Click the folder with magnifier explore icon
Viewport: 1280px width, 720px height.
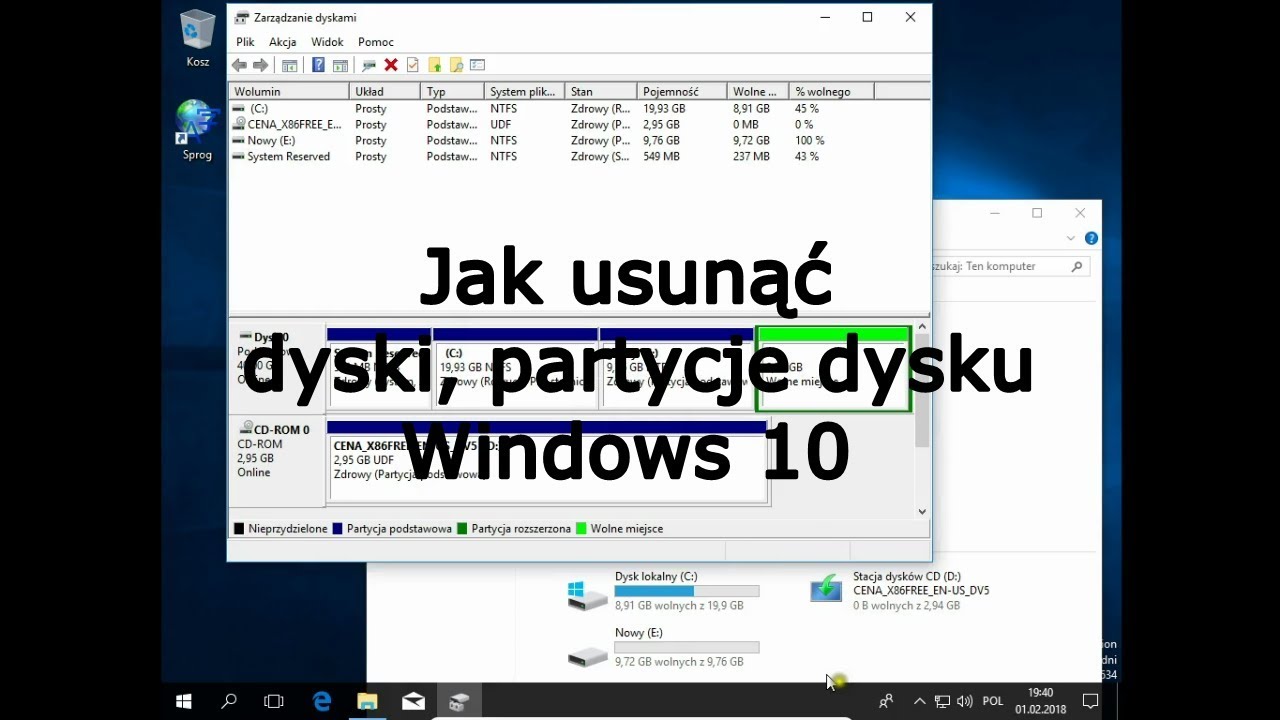point(456,65)
